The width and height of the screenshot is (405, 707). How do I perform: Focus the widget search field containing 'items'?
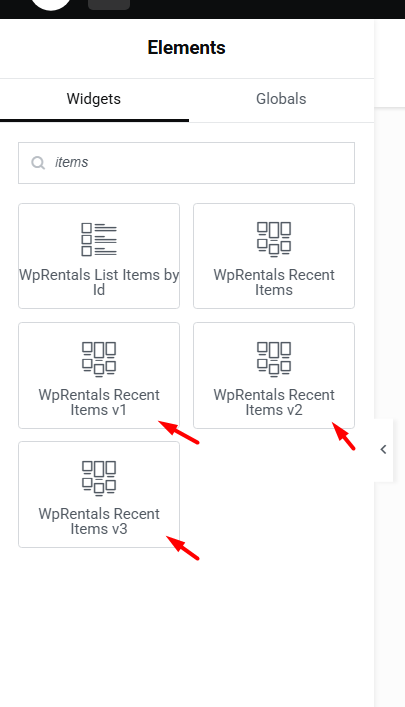pos(186,163)
